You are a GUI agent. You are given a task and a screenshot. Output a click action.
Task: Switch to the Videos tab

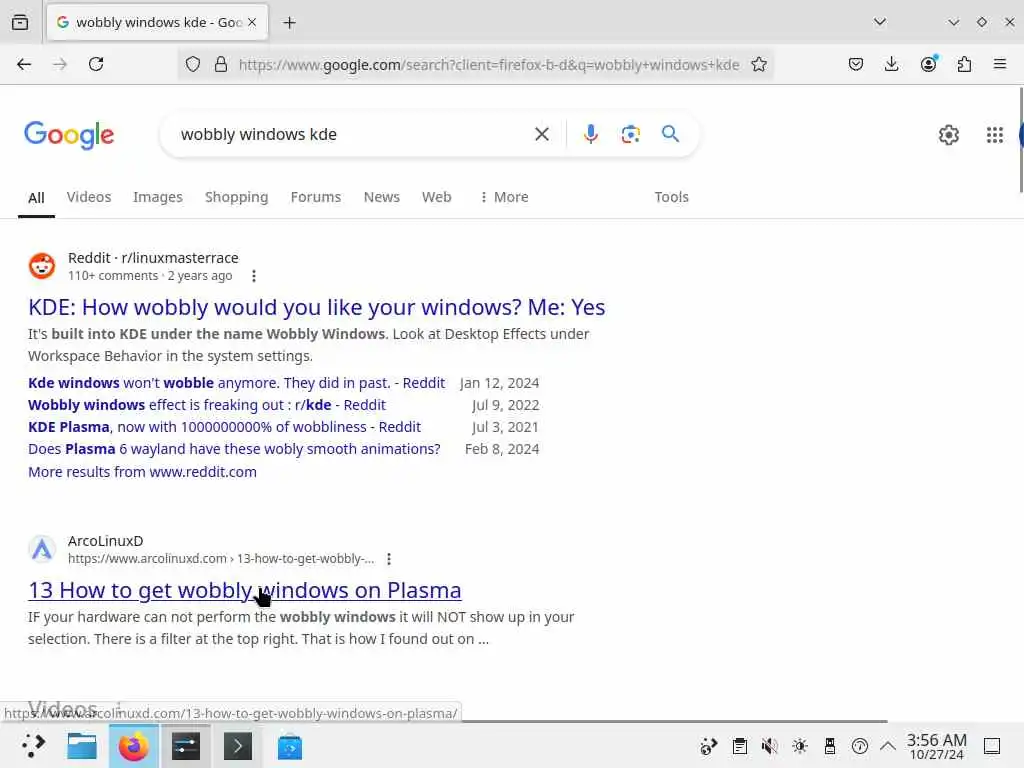[89, 197]
